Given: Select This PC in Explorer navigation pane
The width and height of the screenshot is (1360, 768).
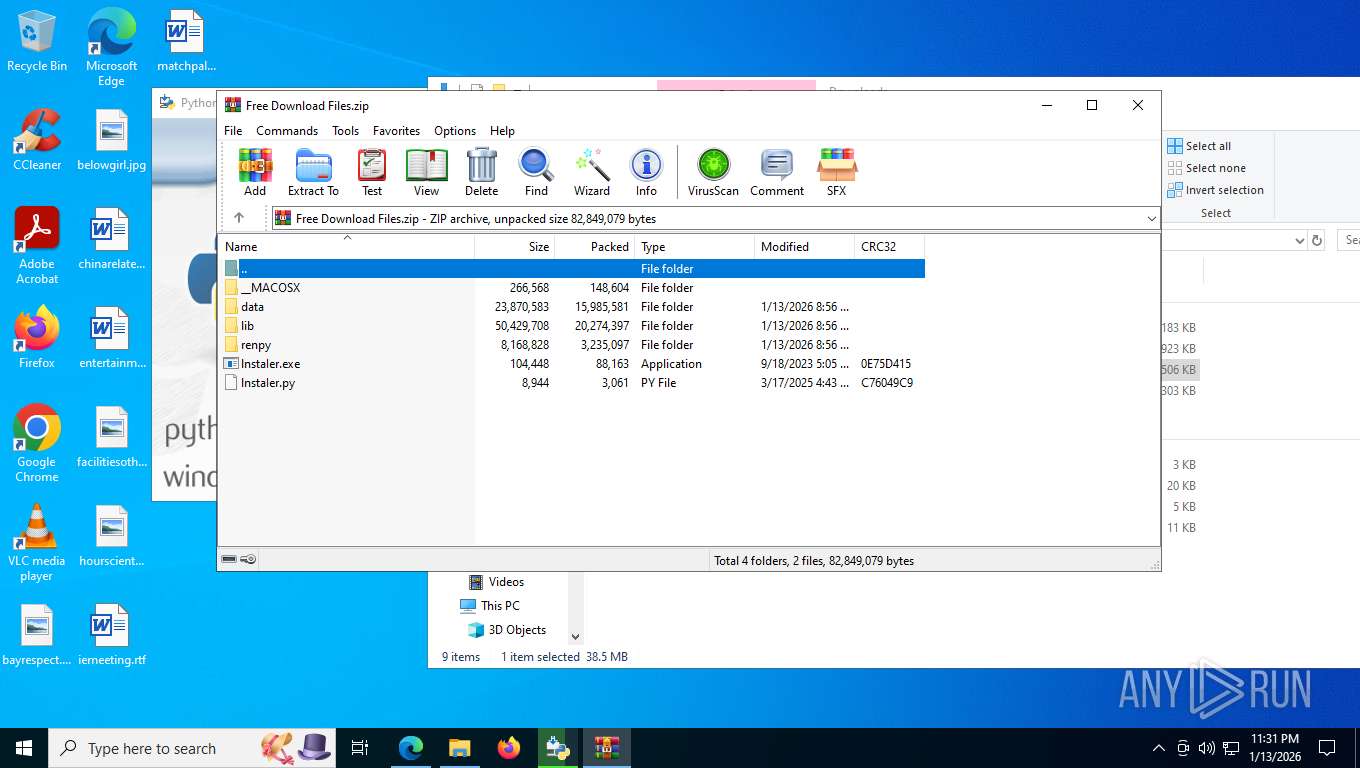Looking at the screenshot, I should (x=490, y=606).
